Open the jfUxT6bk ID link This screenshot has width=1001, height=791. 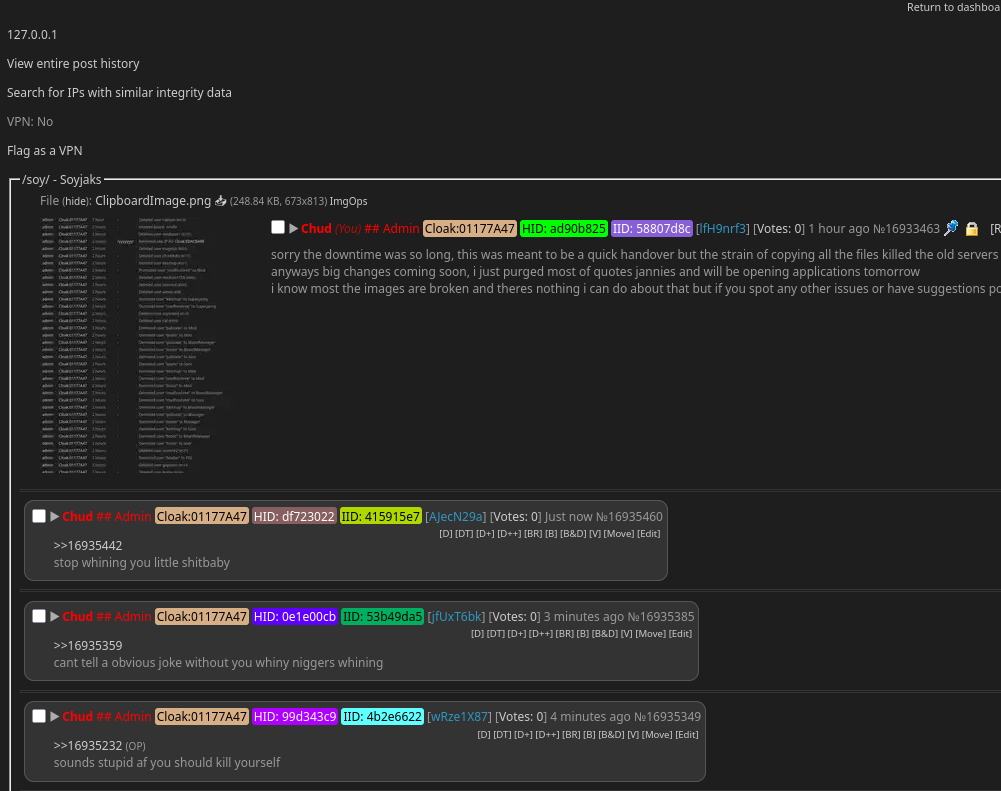click(x=456, y=617)
